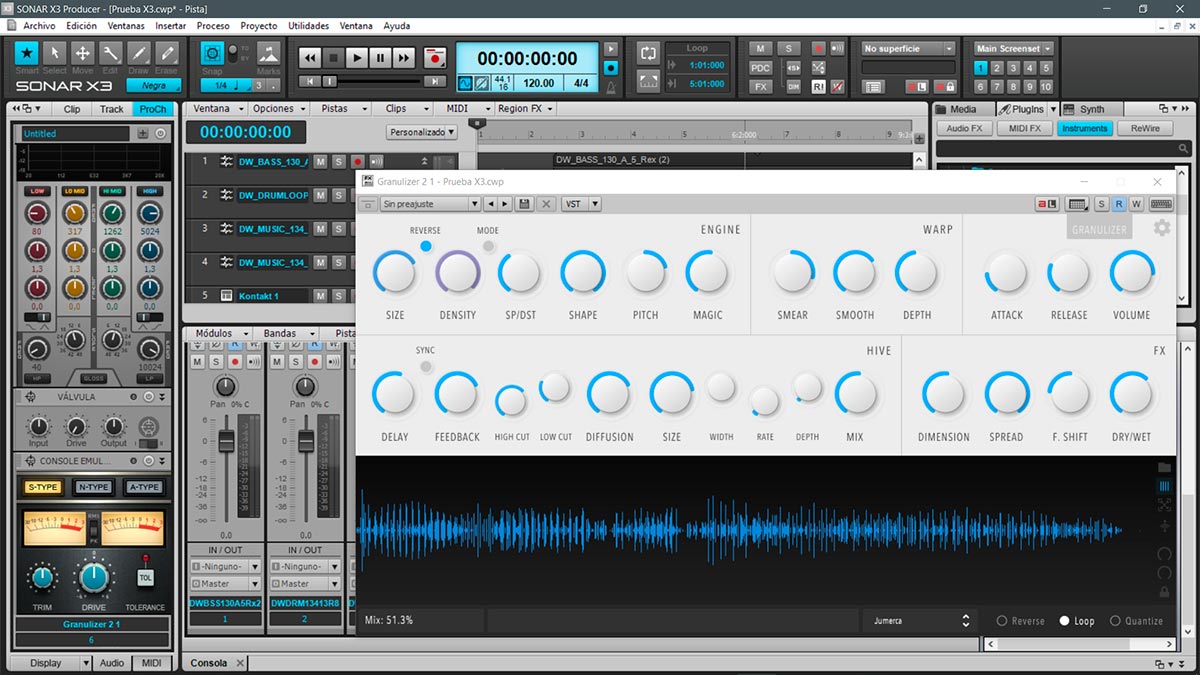This screenshot has width=1200, height=675.
Task: Open the Personalizado dropdown
Action: (422, 132)
